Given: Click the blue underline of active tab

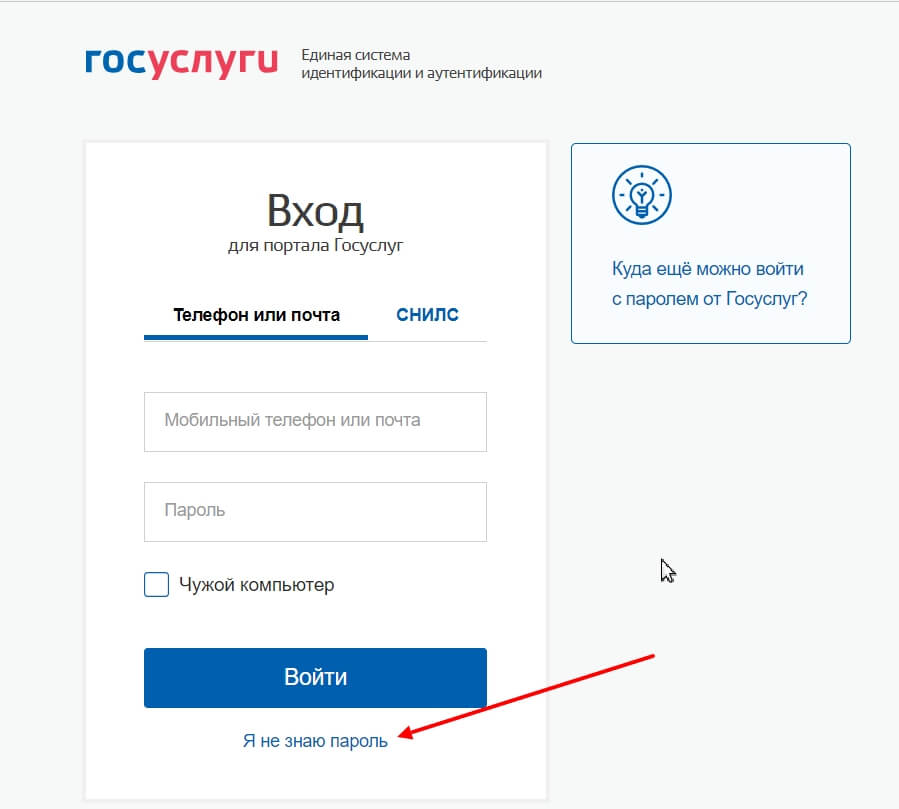Looking at the screenshot, I should 256,338.
